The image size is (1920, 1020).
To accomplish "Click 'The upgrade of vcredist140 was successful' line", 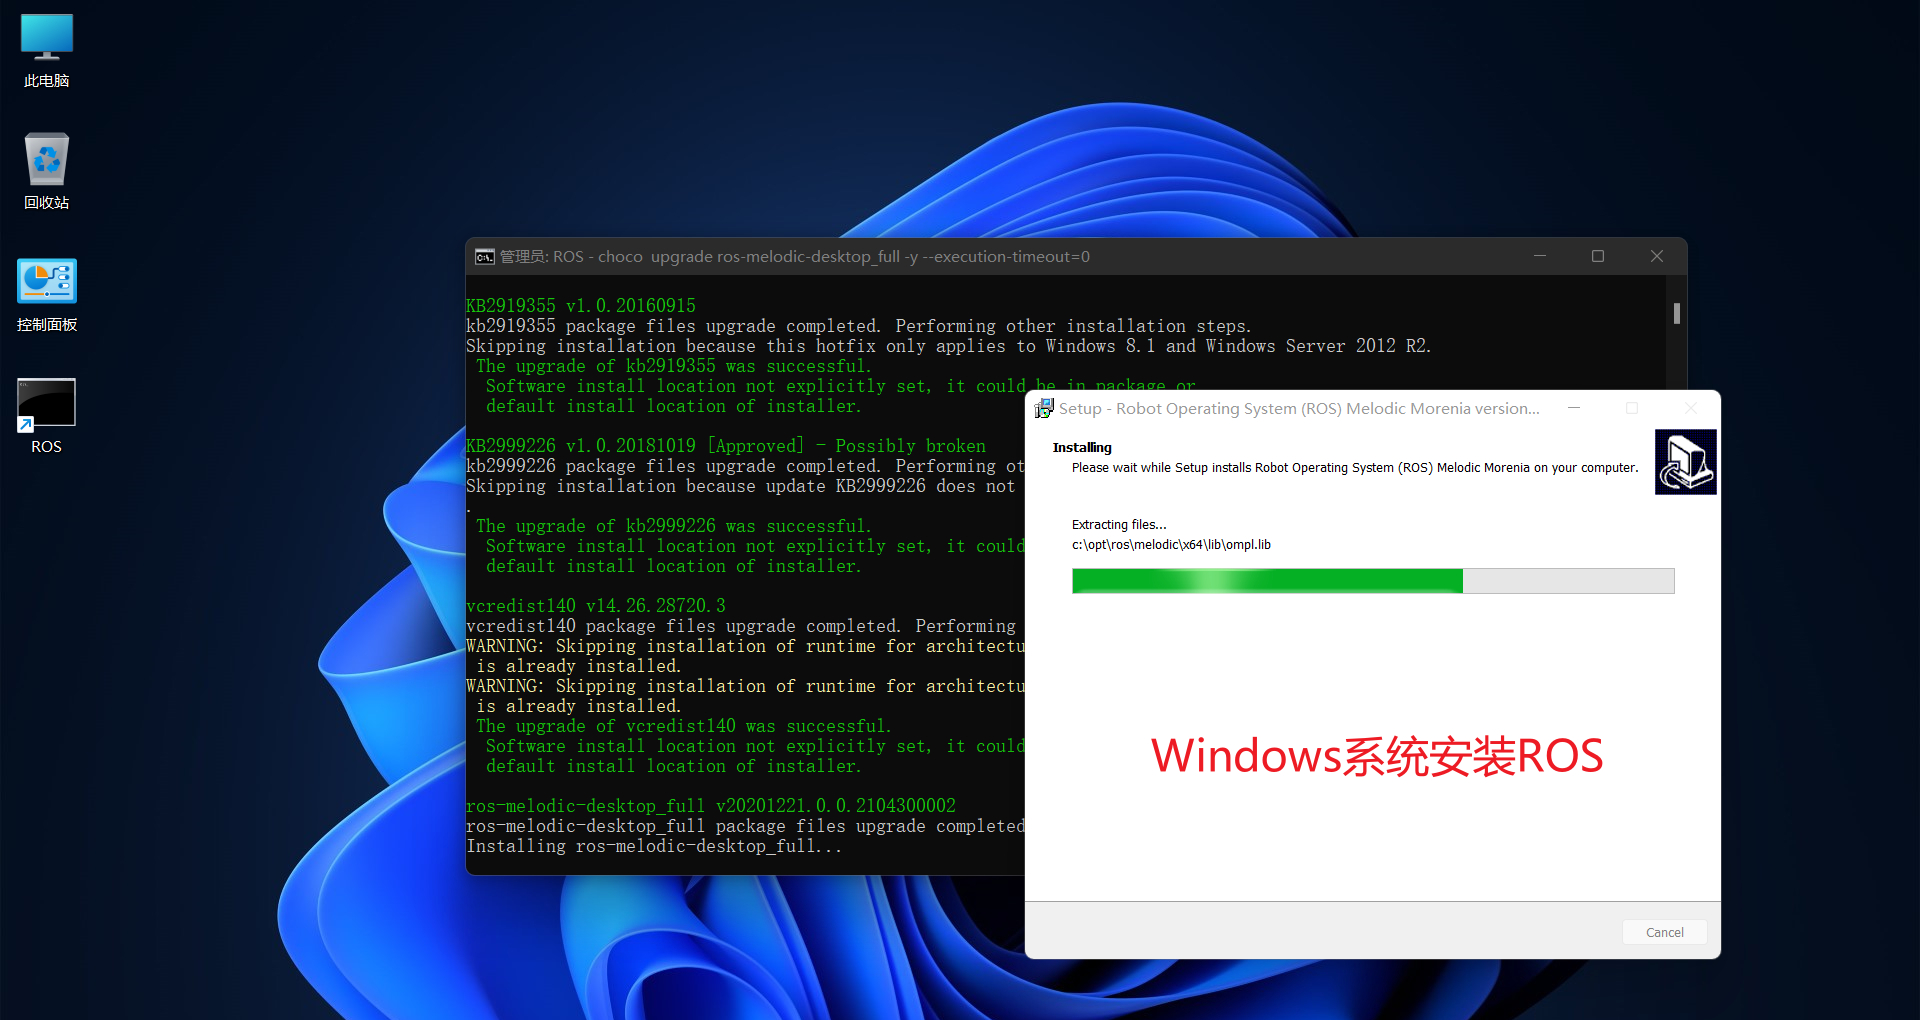I will tap(684, 726).
